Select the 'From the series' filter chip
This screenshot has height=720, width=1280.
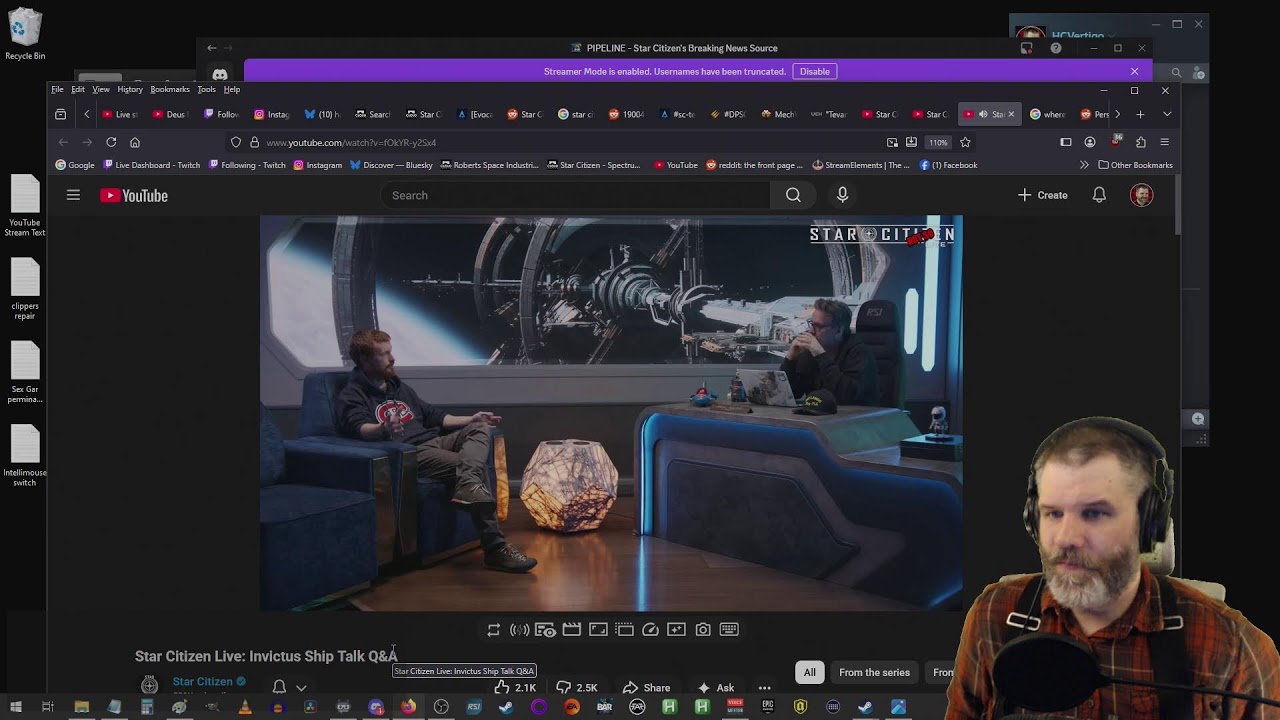(x=874, y=672)
